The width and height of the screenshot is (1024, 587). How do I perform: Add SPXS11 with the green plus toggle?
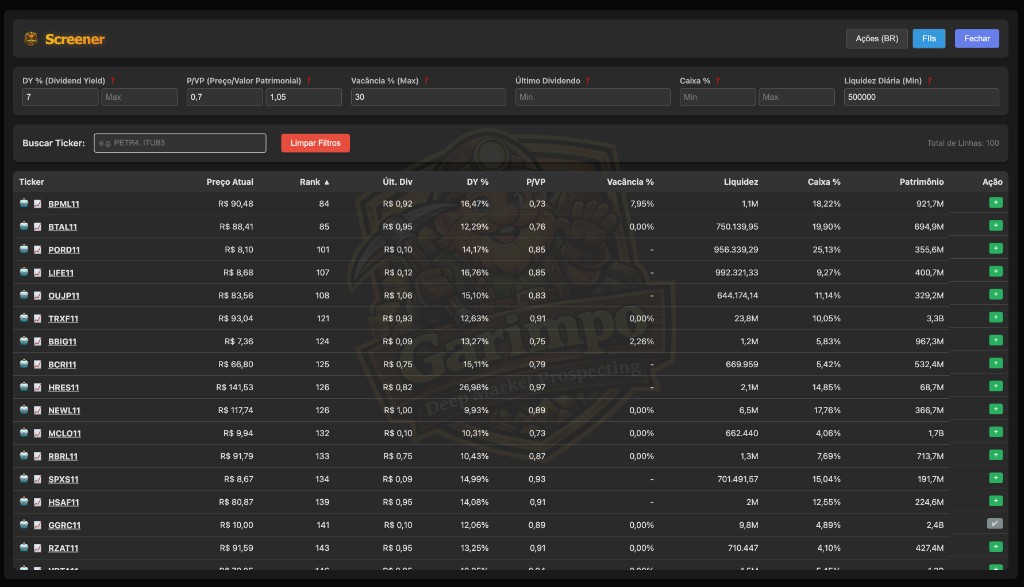point(996,479)
